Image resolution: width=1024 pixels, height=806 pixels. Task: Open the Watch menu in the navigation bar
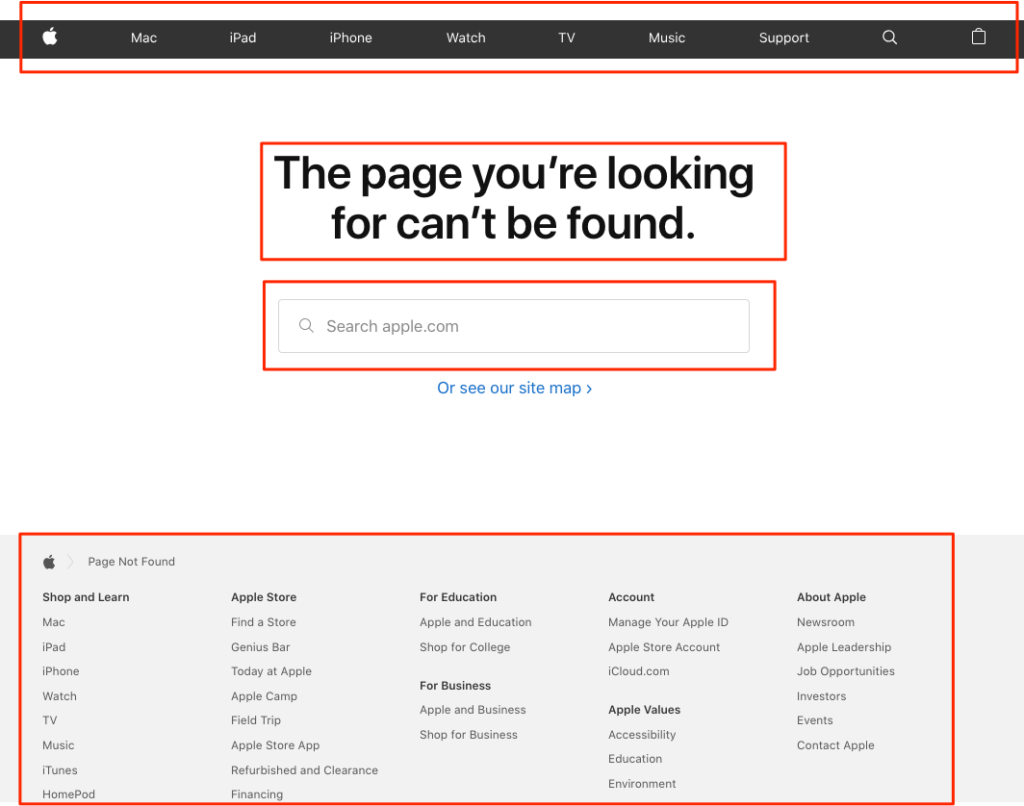[x=466, y=38]
